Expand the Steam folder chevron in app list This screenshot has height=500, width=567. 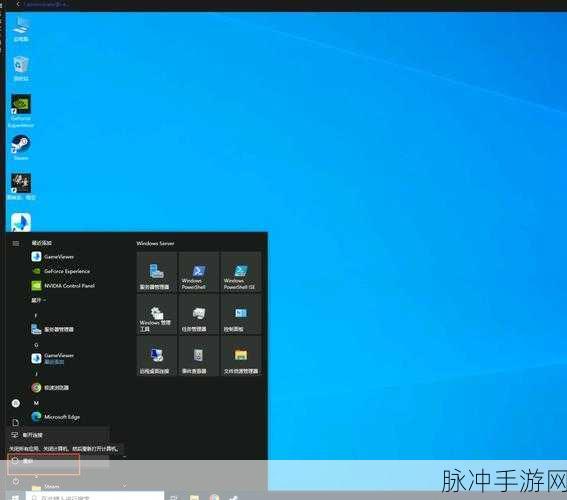coord(124,485)
